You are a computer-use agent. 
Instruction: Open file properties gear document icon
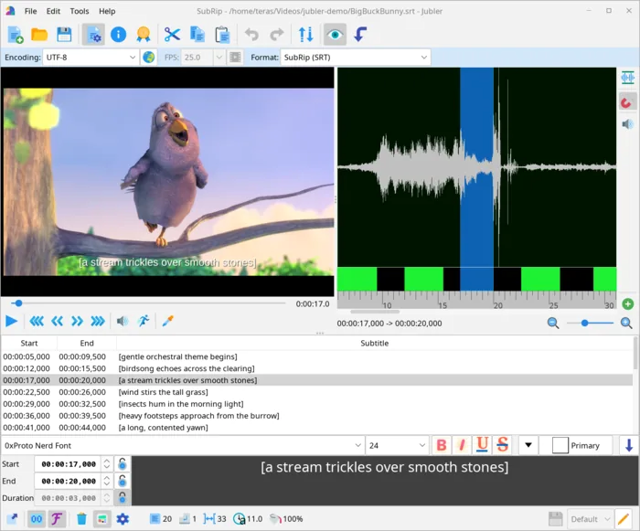tap(93, 34)
